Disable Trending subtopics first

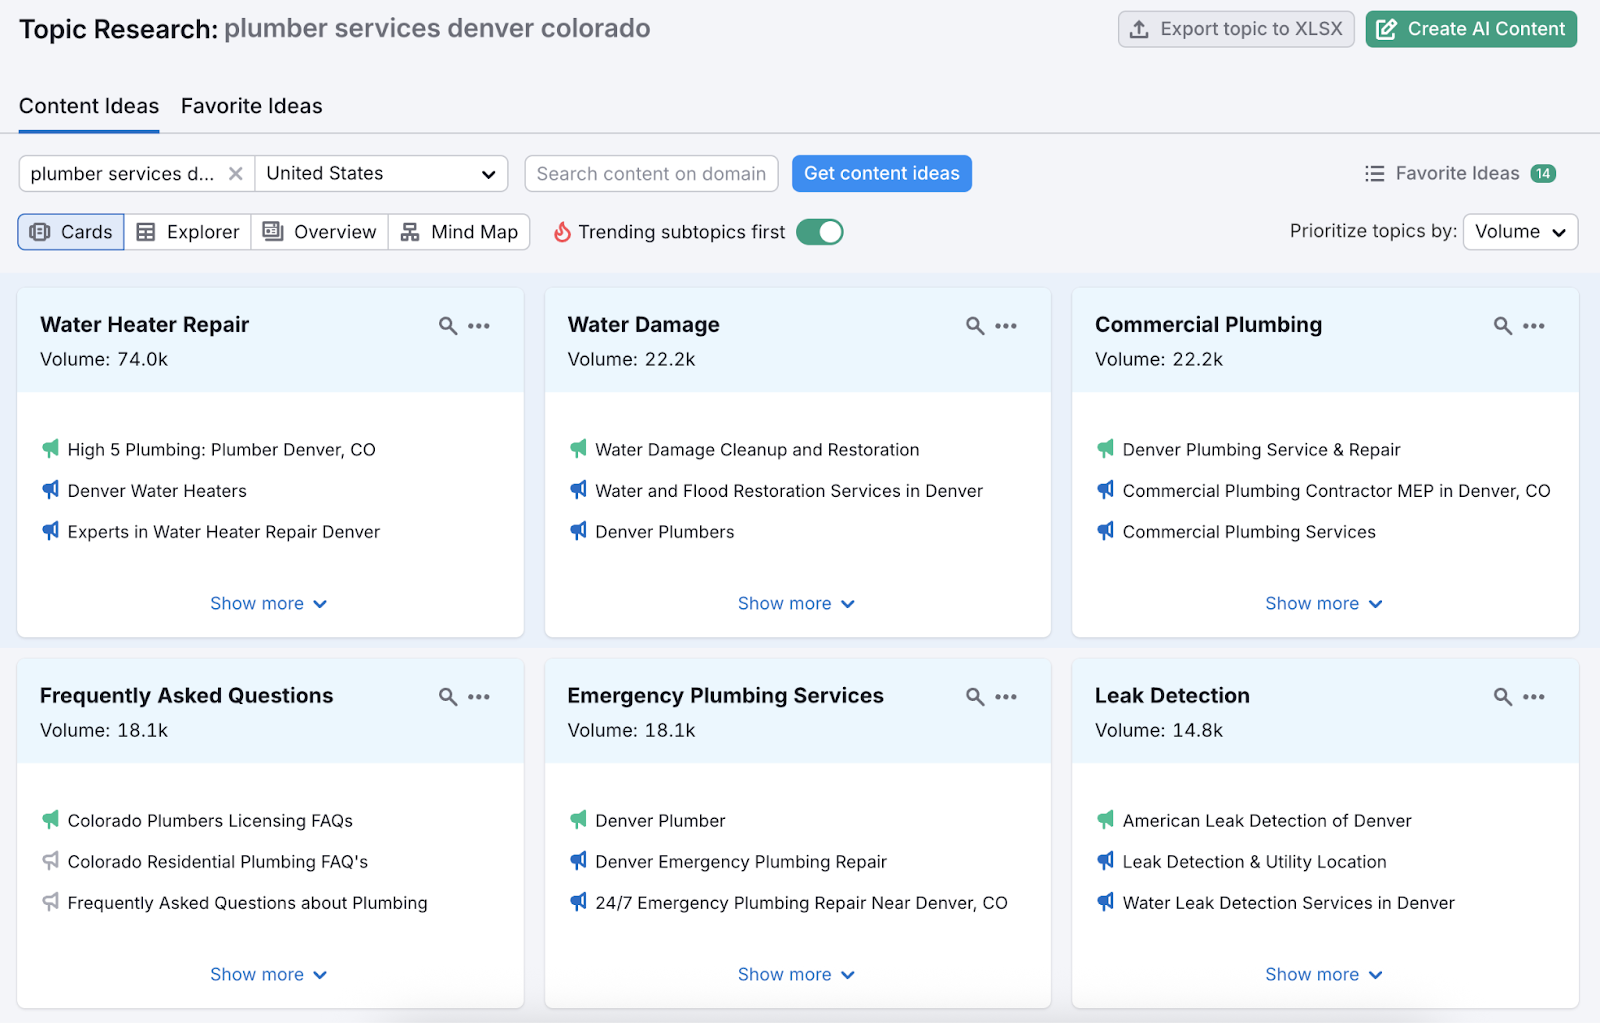(x=819, y=231)
